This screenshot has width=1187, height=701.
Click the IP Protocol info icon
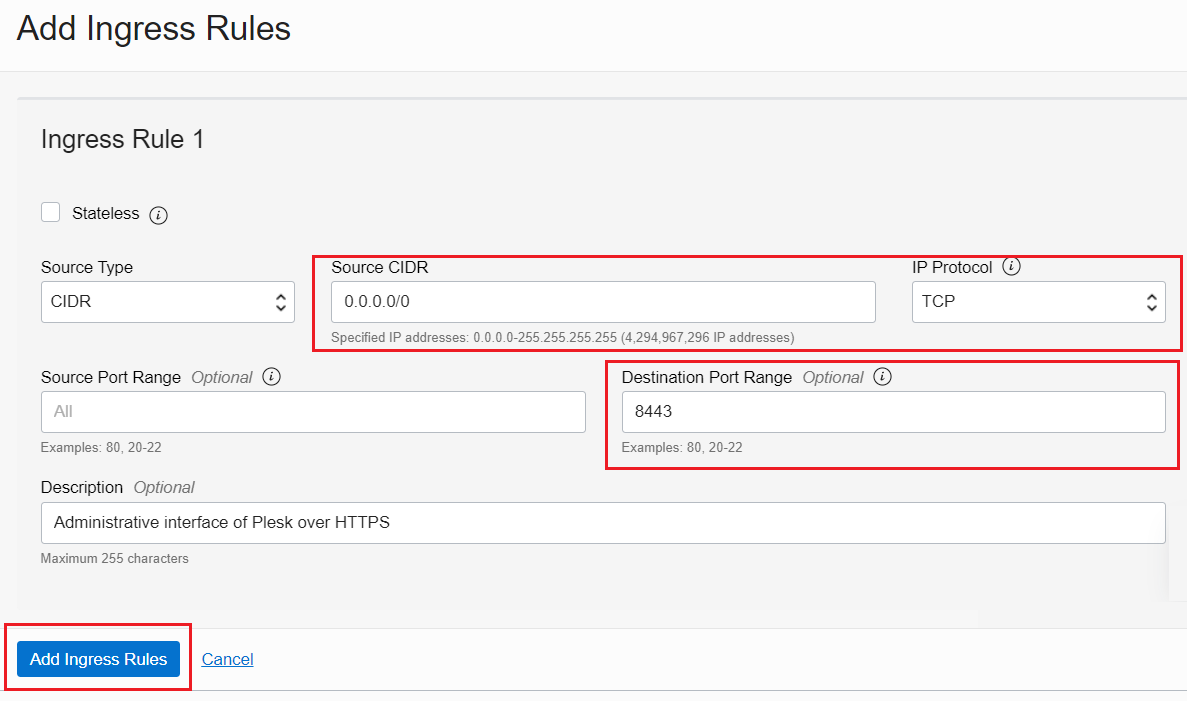(1011, 267)
